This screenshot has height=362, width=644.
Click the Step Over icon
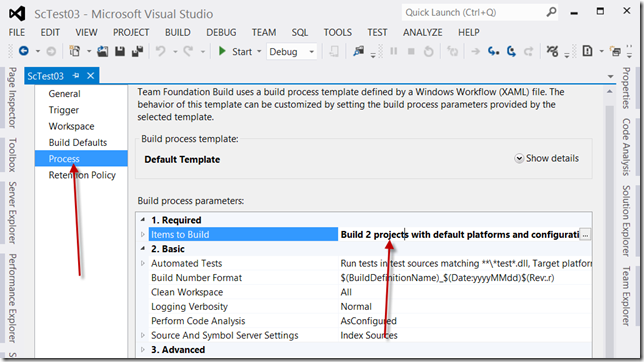[511, 51]
